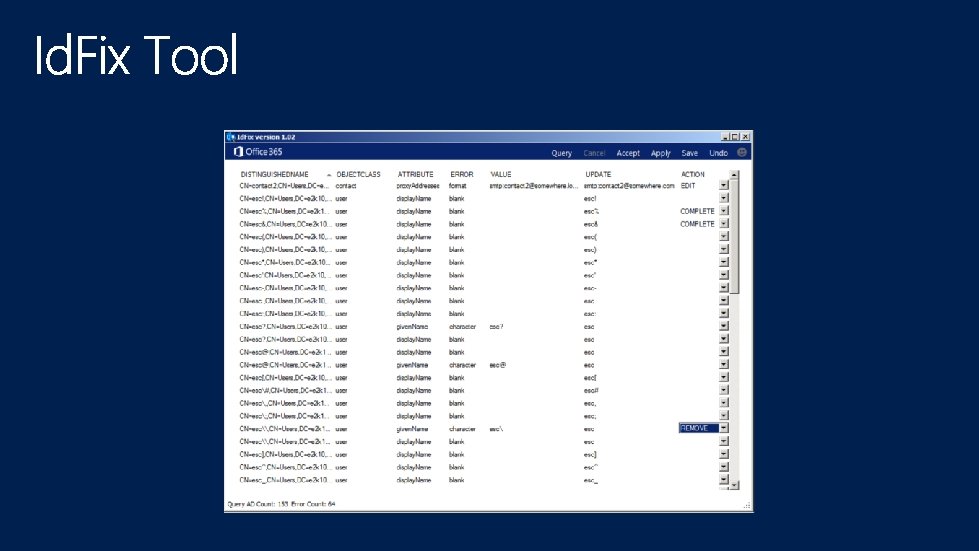Select the REMOVE action cell
The height and width of the screenshot is (551, 979).
point(699,428)
